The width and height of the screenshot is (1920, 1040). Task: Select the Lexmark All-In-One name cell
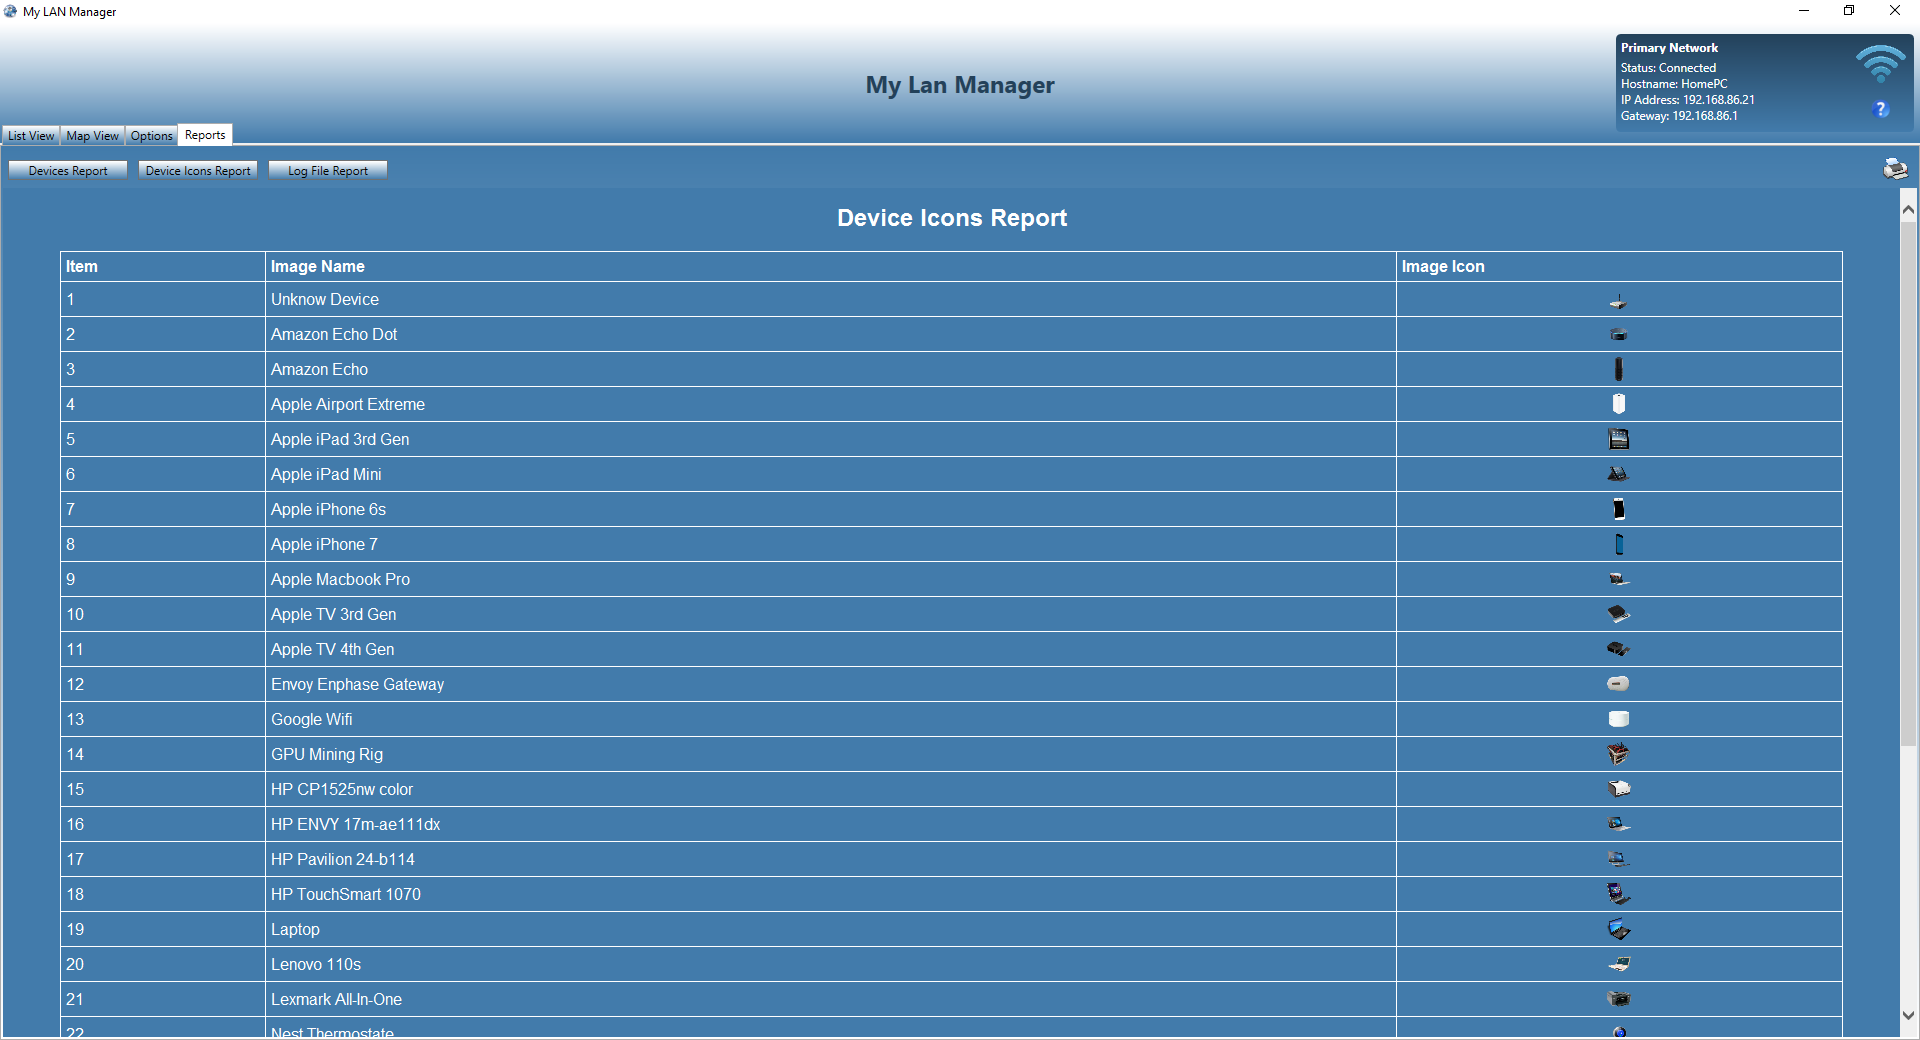coord(830,1000)
